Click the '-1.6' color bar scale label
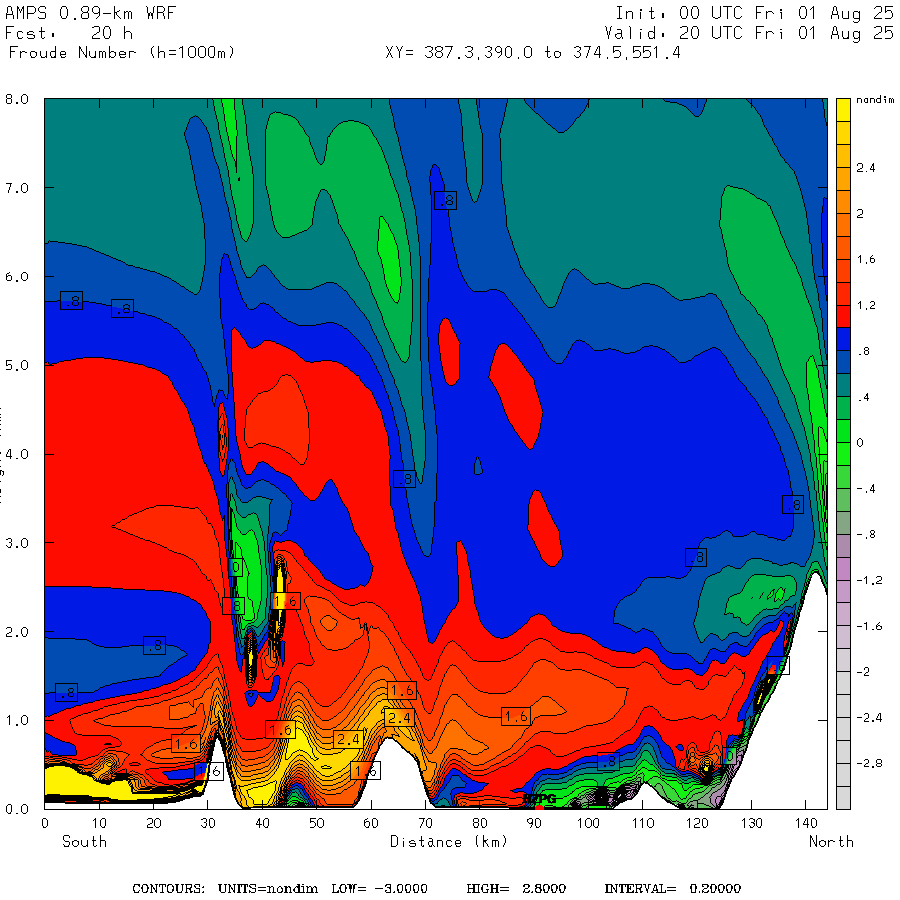 [x=869, y=626]
